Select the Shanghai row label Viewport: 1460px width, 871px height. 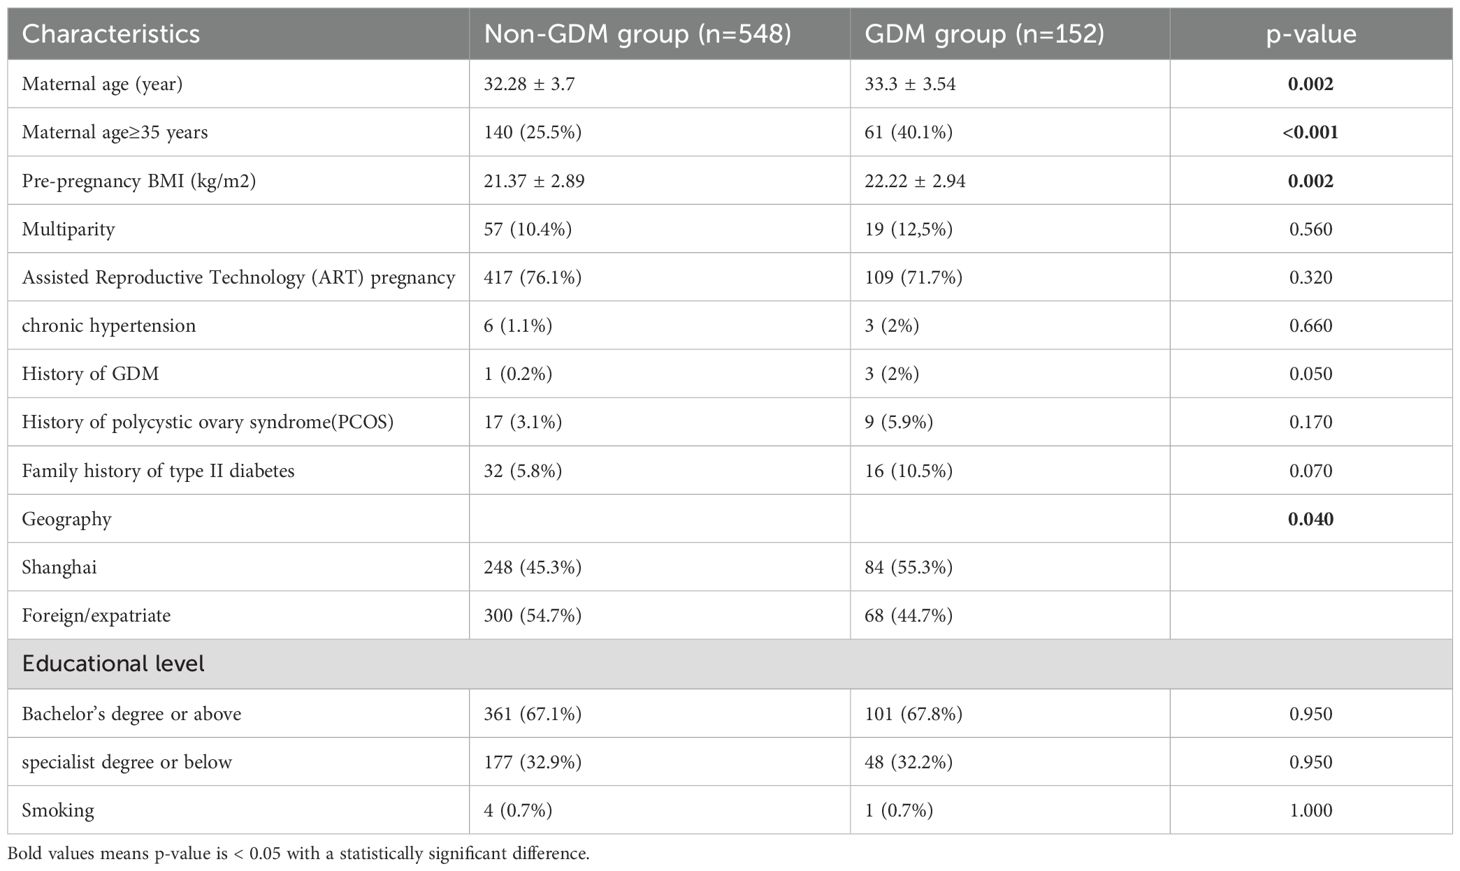[x=59, y=567]
